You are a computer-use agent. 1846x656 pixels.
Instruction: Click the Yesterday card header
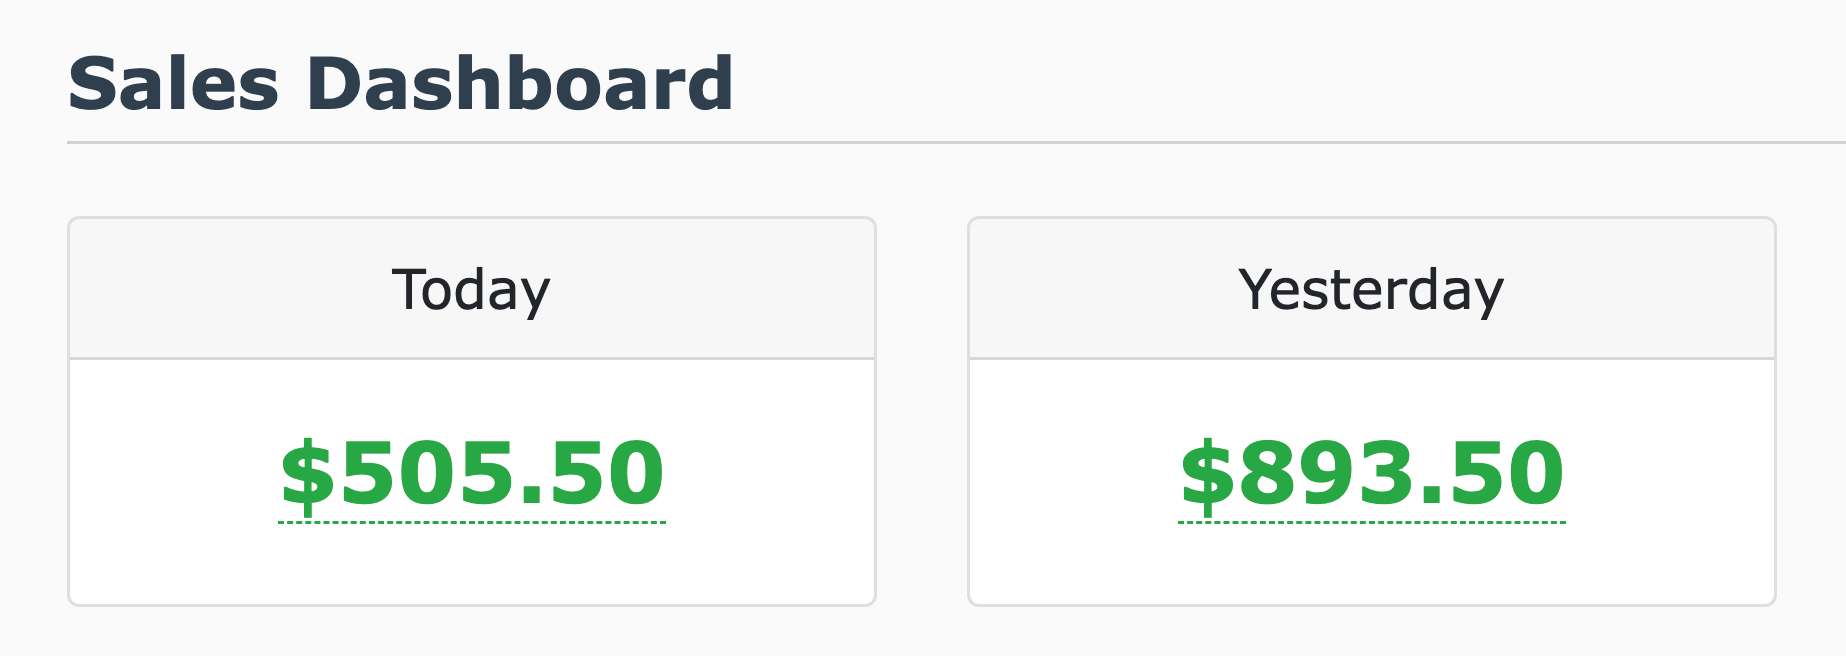click(x=1100, y=289)
